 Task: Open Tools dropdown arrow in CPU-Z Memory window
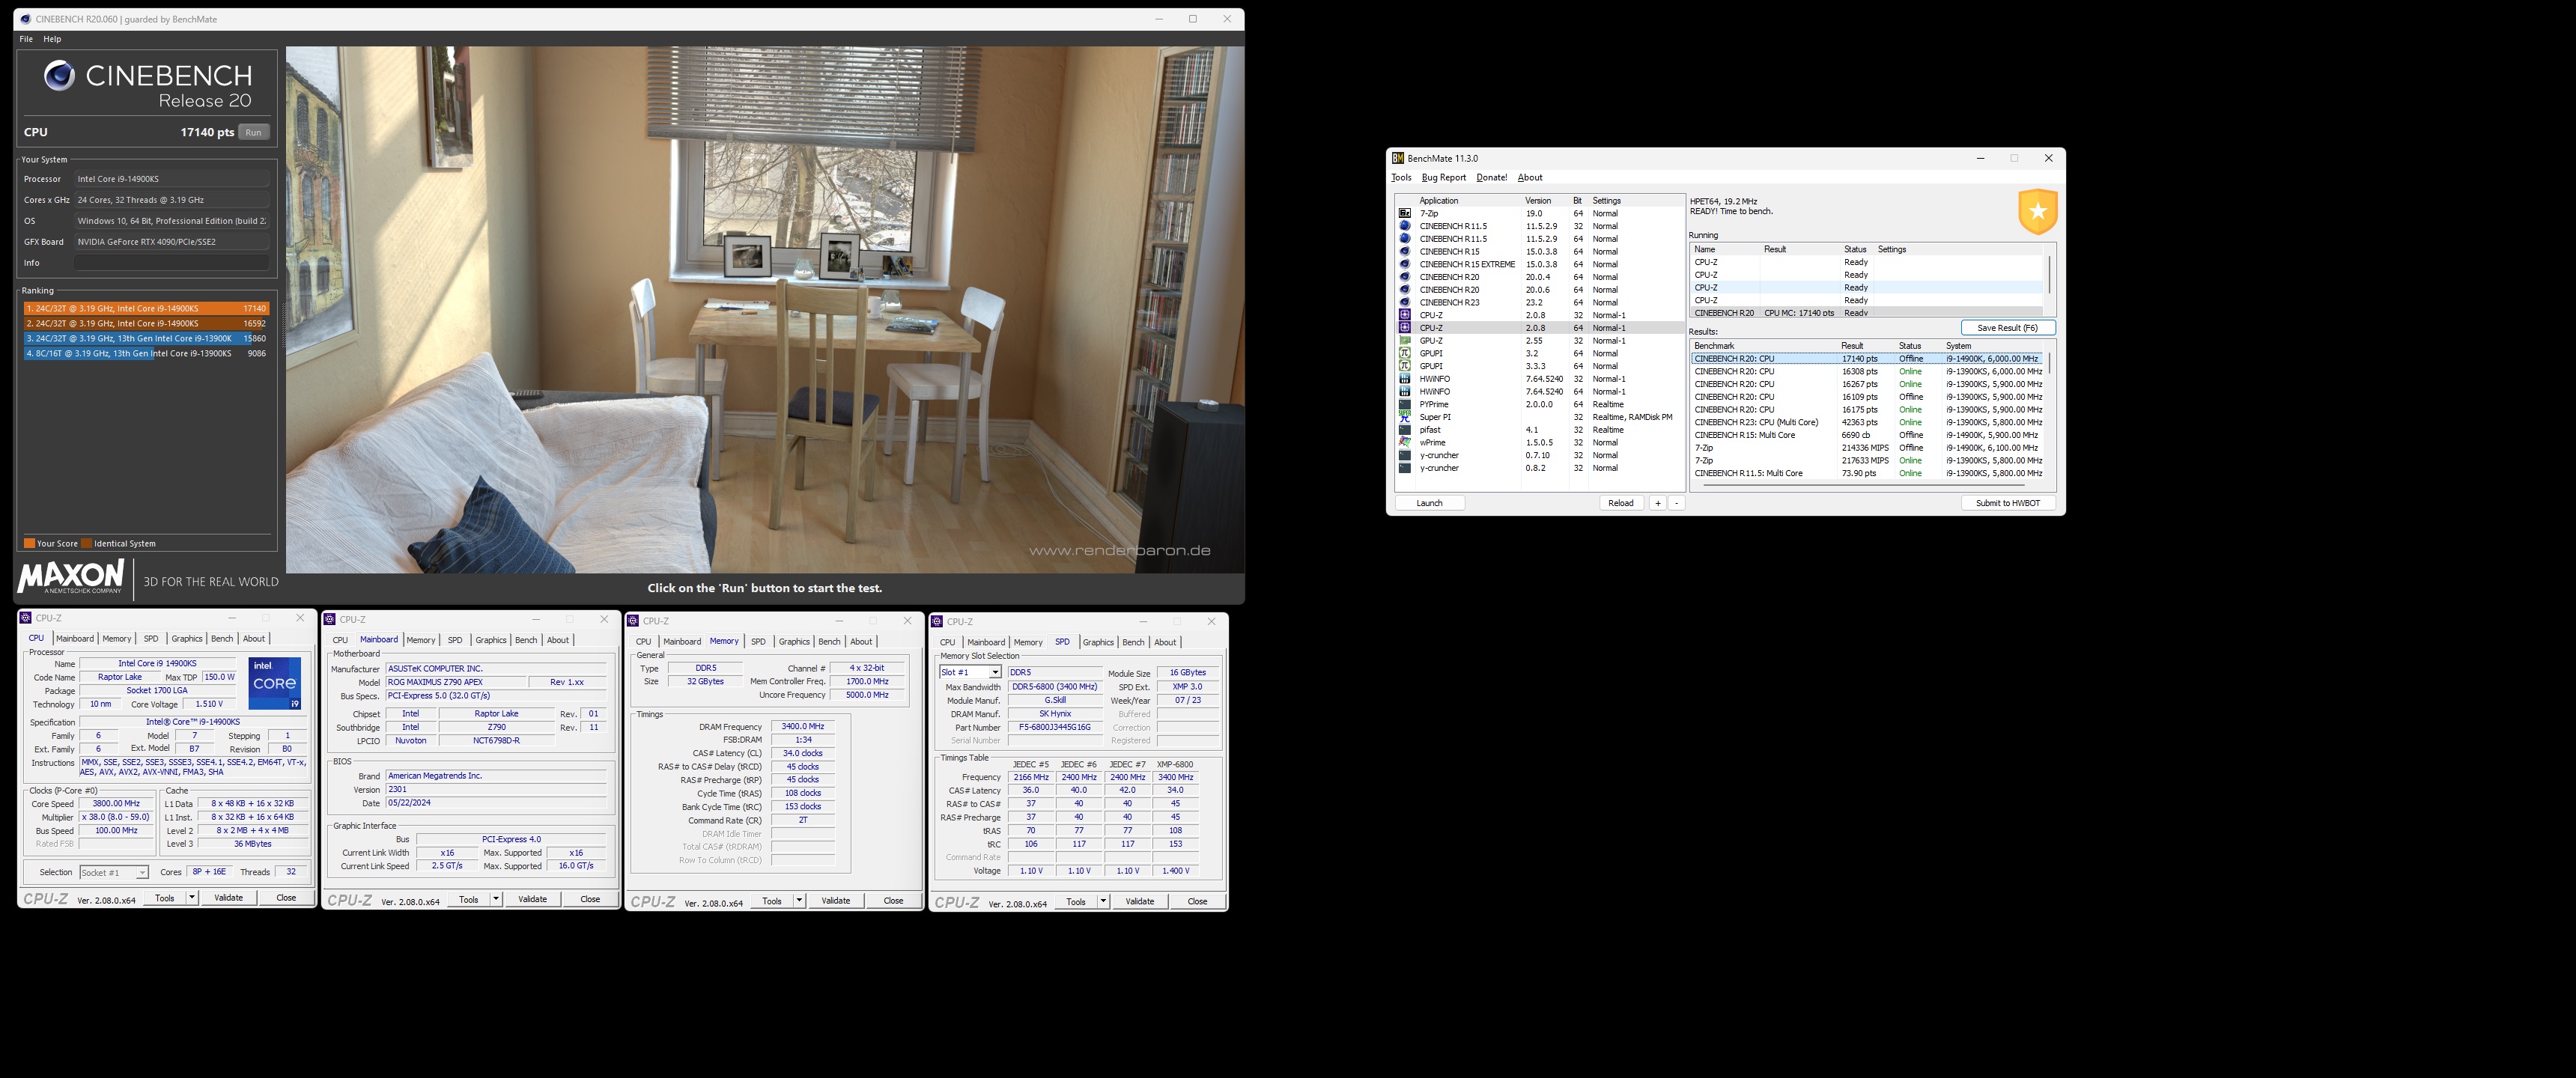[799, 901]
